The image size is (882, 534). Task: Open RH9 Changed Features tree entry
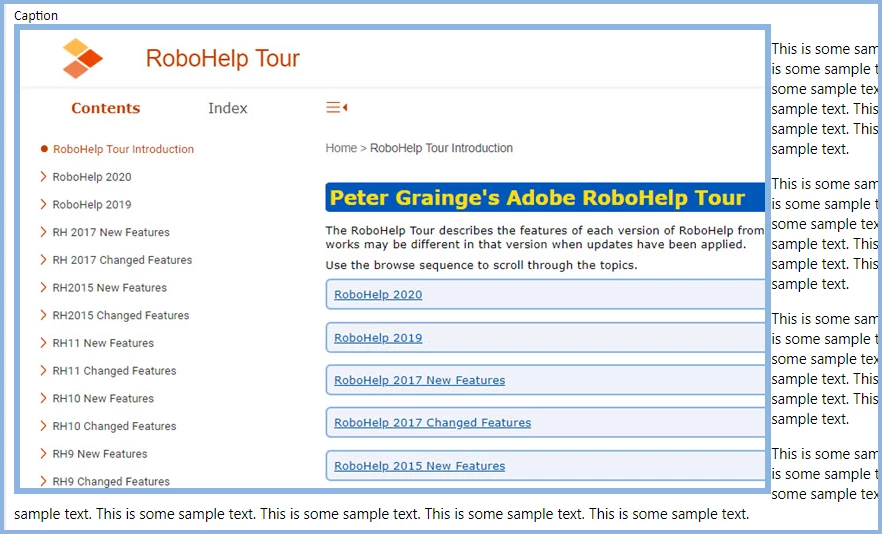(x=111, y=481)
